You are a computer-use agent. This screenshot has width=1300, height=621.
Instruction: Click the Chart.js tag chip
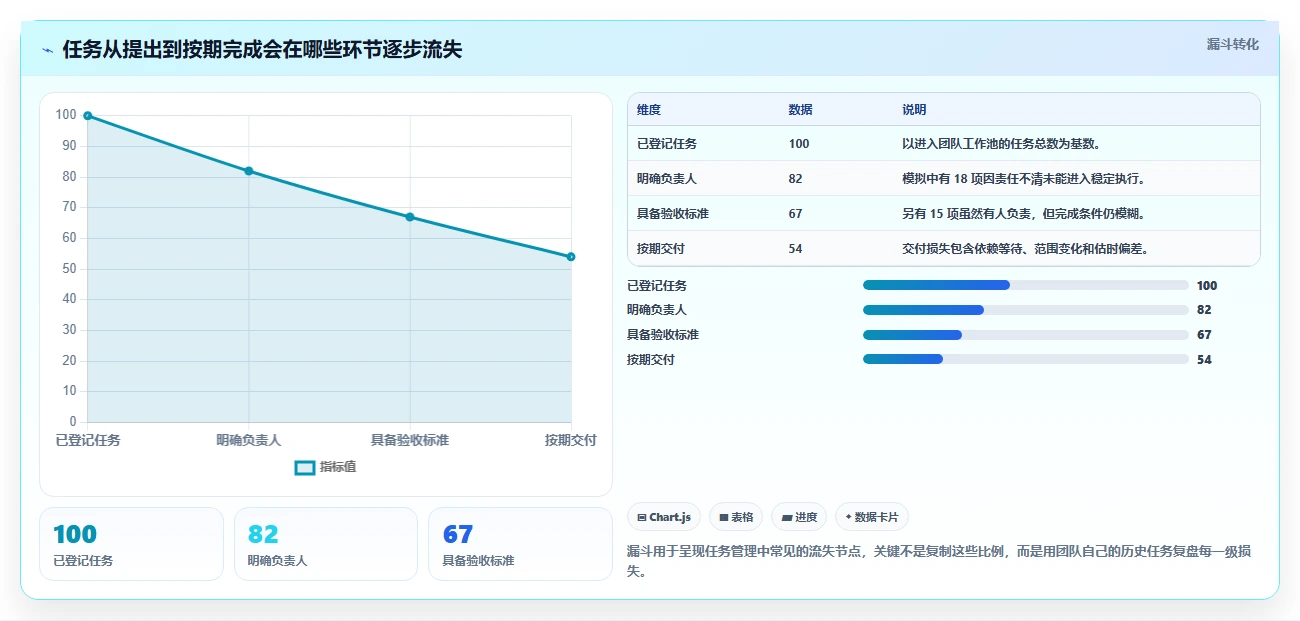pos(664,517)
